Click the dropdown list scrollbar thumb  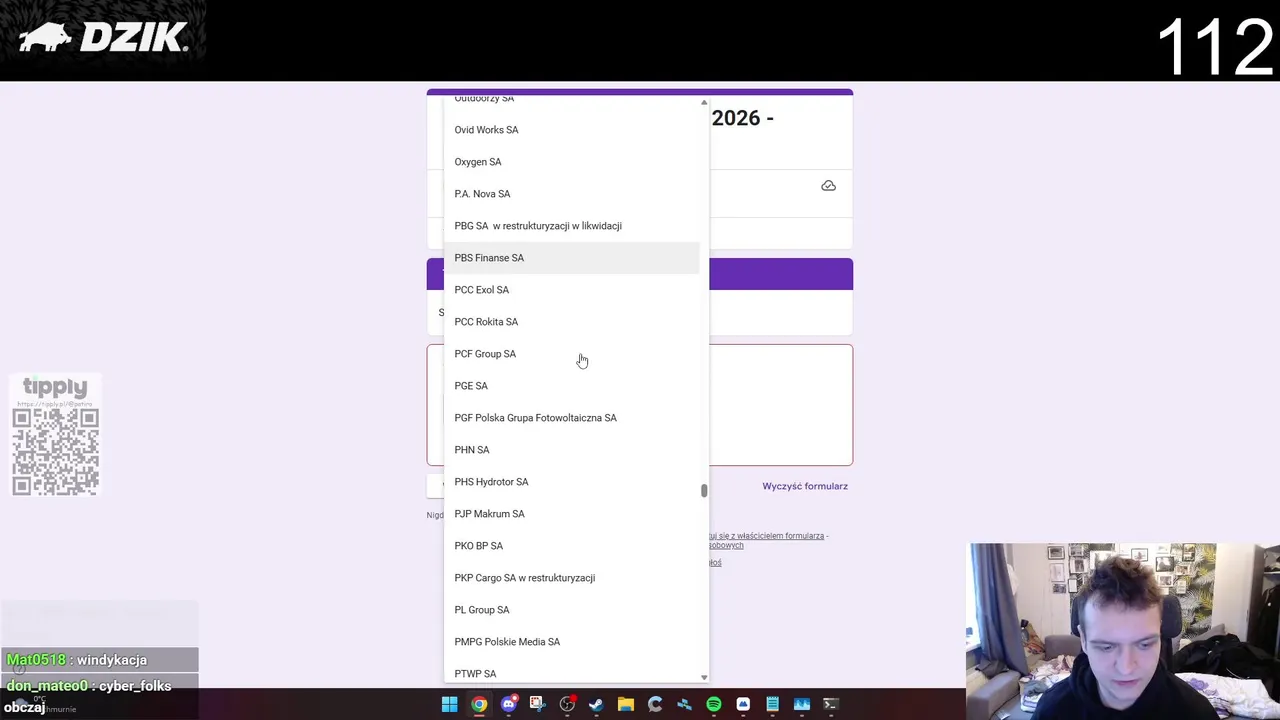click(704, 490)
